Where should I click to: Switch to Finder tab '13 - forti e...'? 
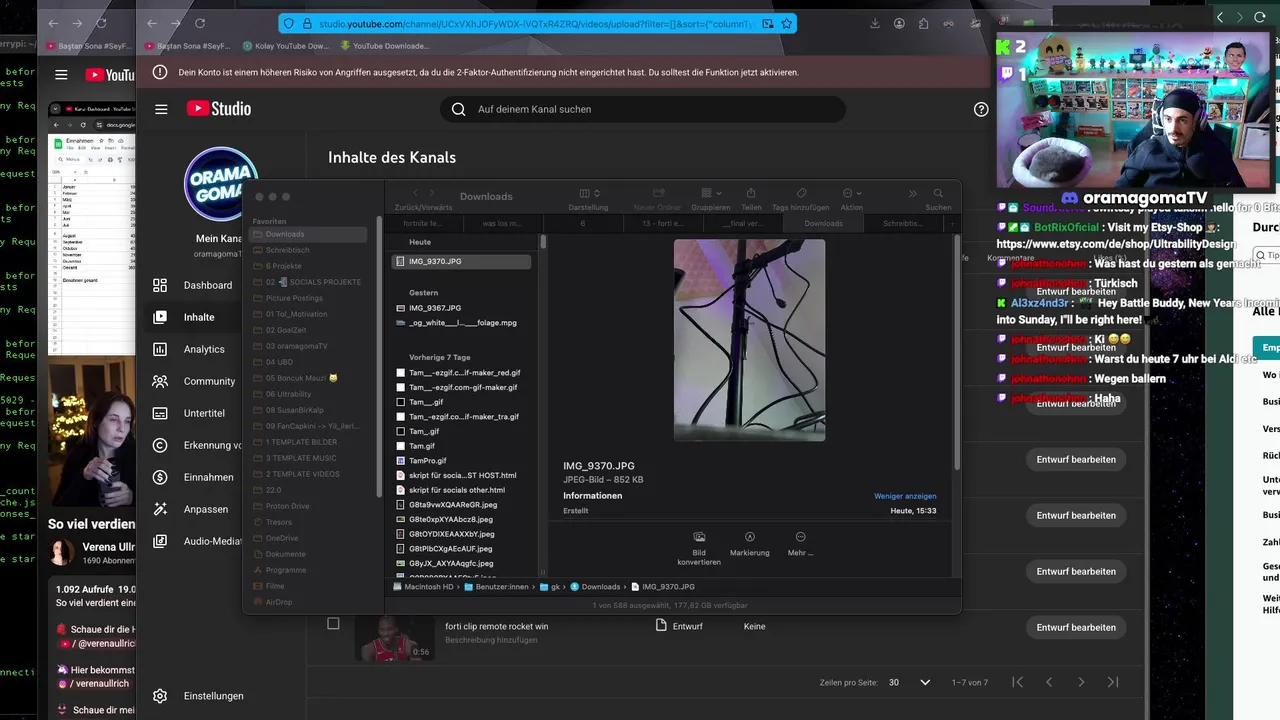point(662,224)
